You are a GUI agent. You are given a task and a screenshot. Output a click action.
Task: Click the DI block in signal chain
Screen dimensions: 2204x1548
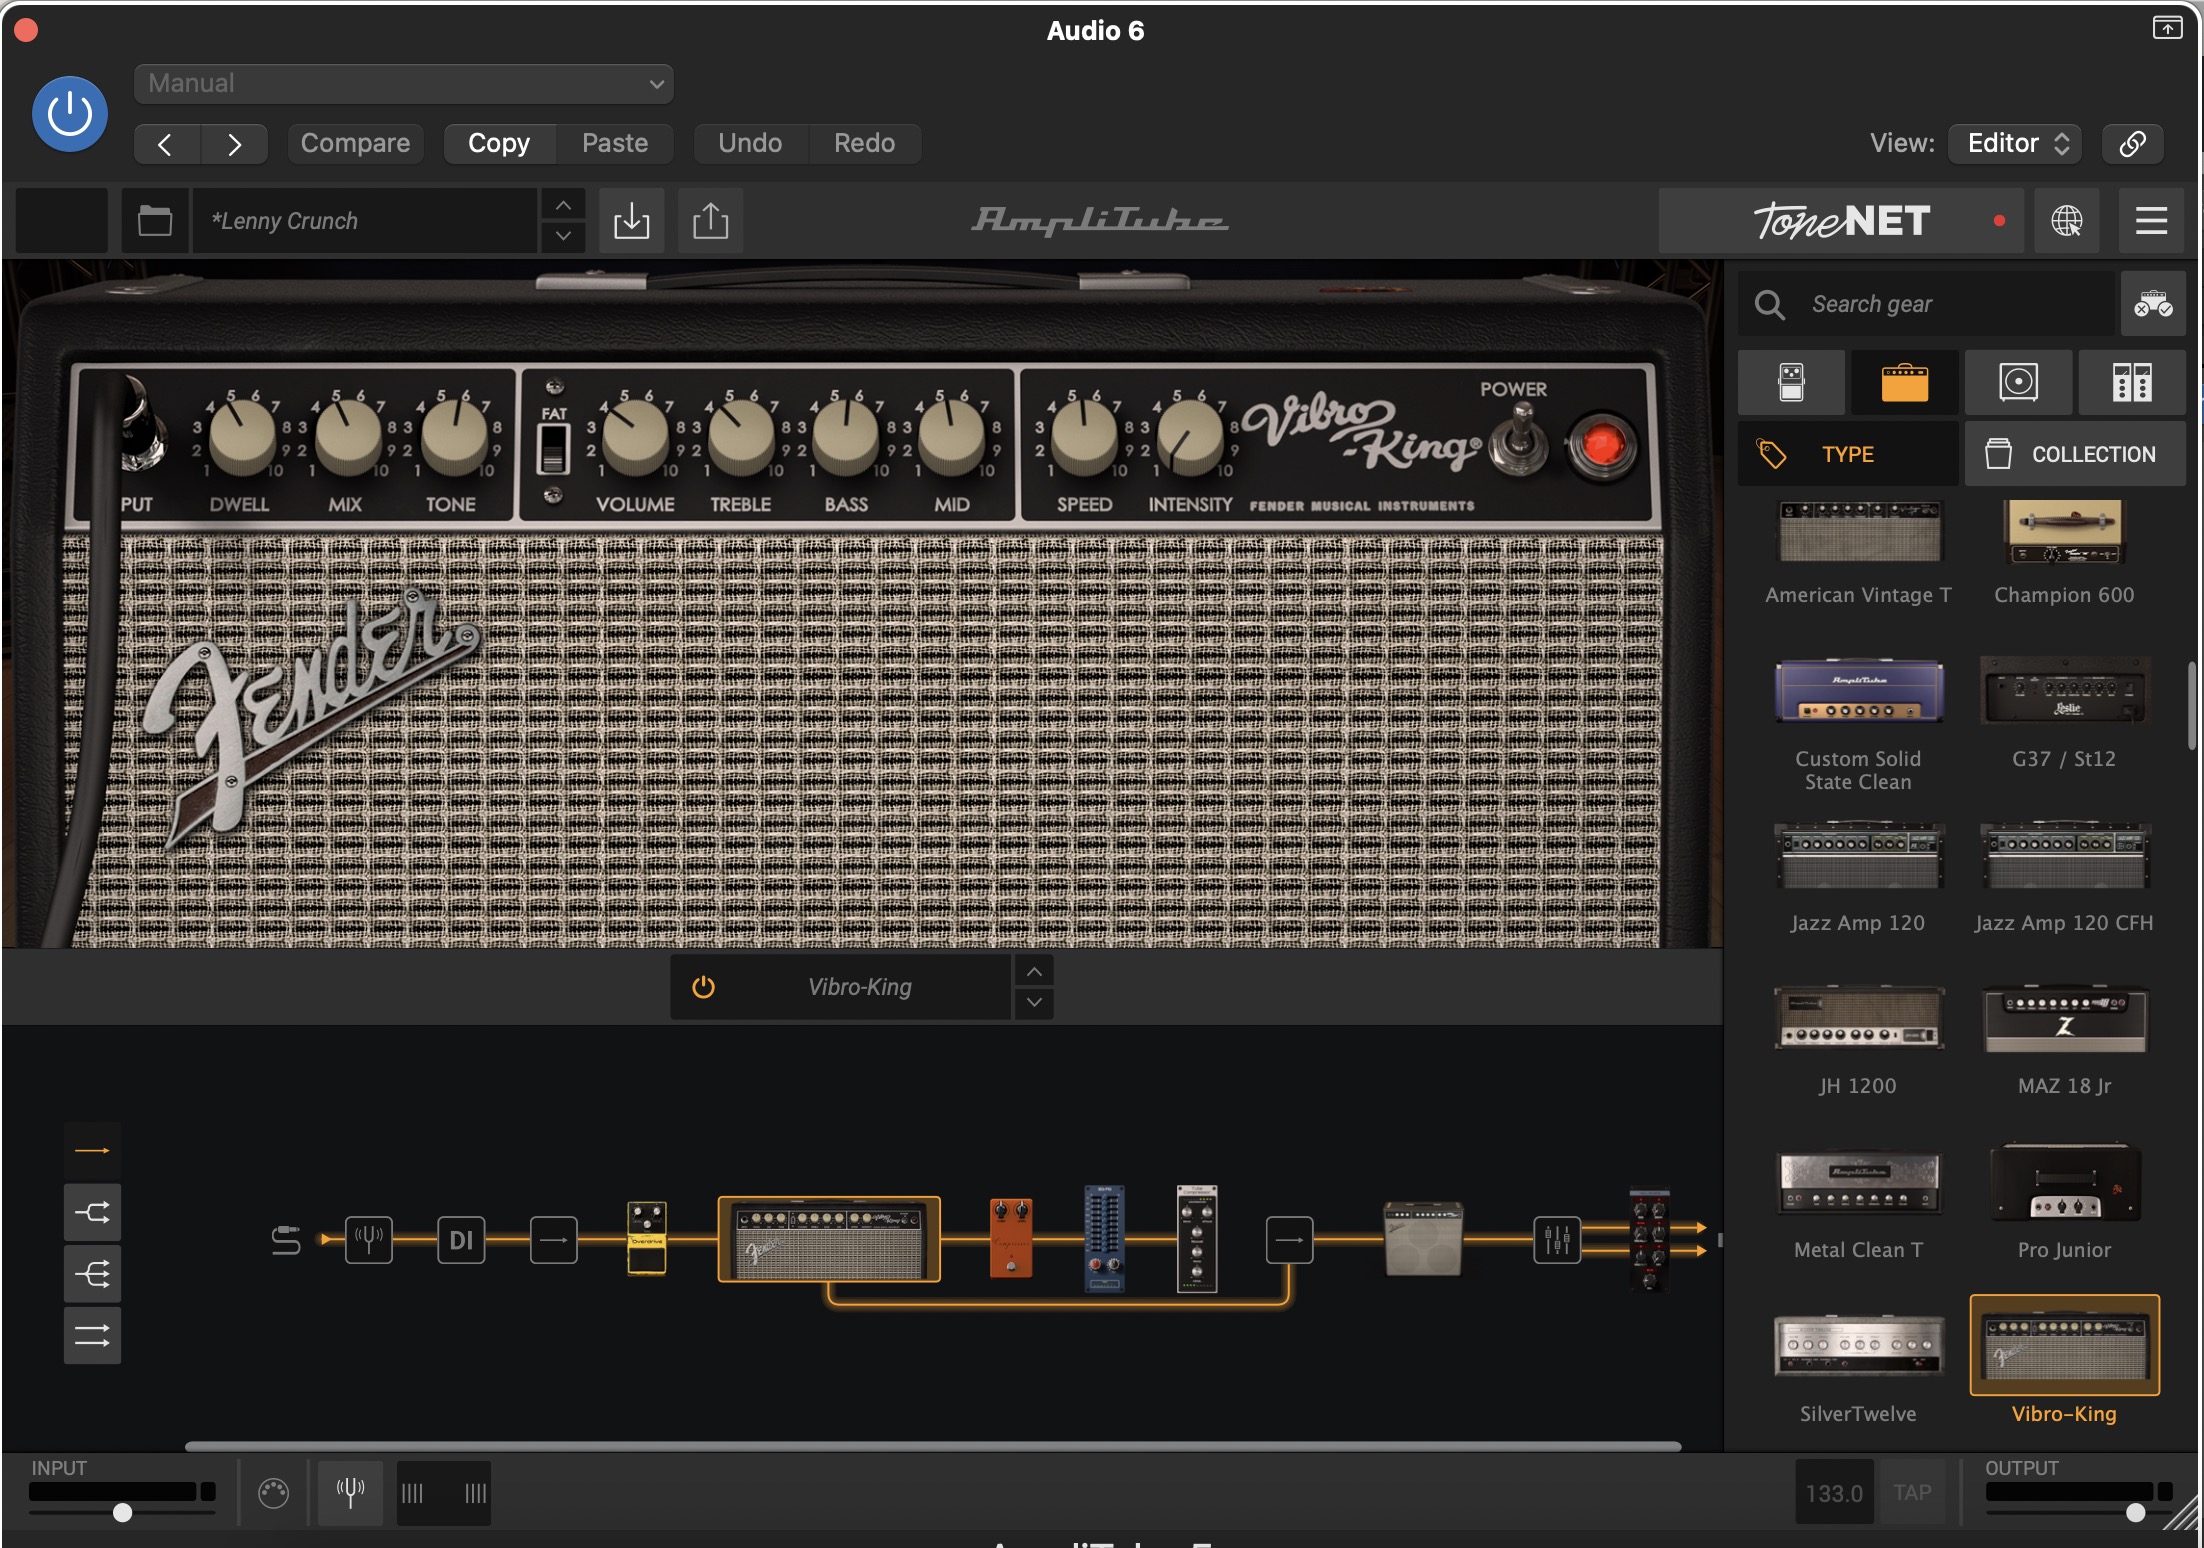461,1240
